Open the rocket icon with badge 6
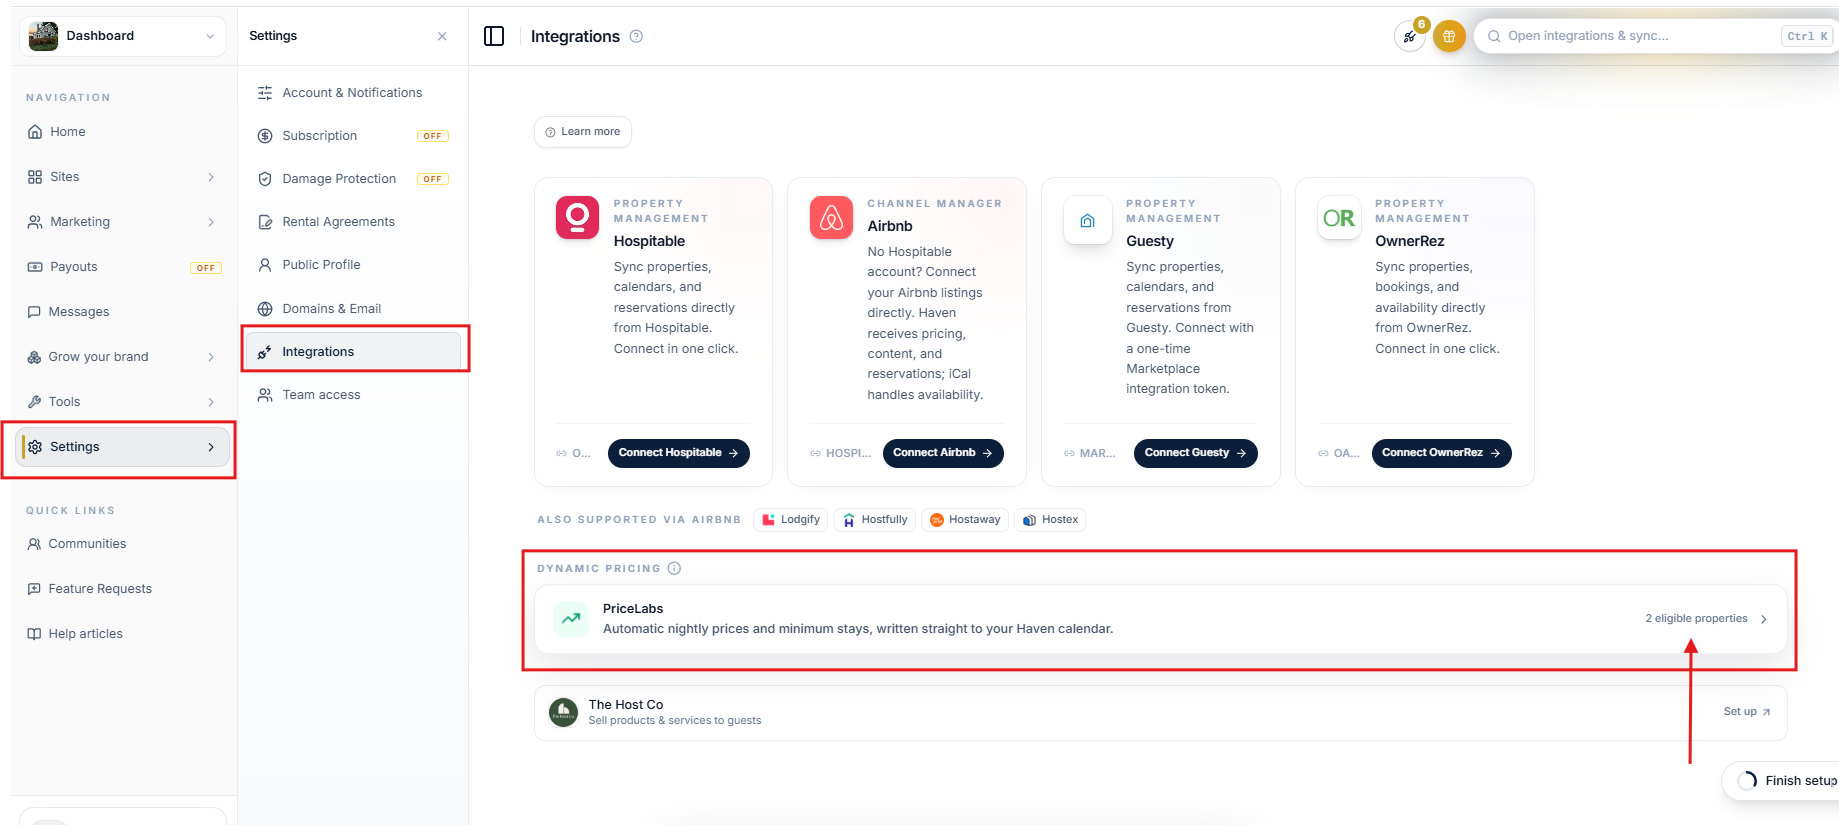This screenshot has width=1839, height=825. click(1410, 36)
